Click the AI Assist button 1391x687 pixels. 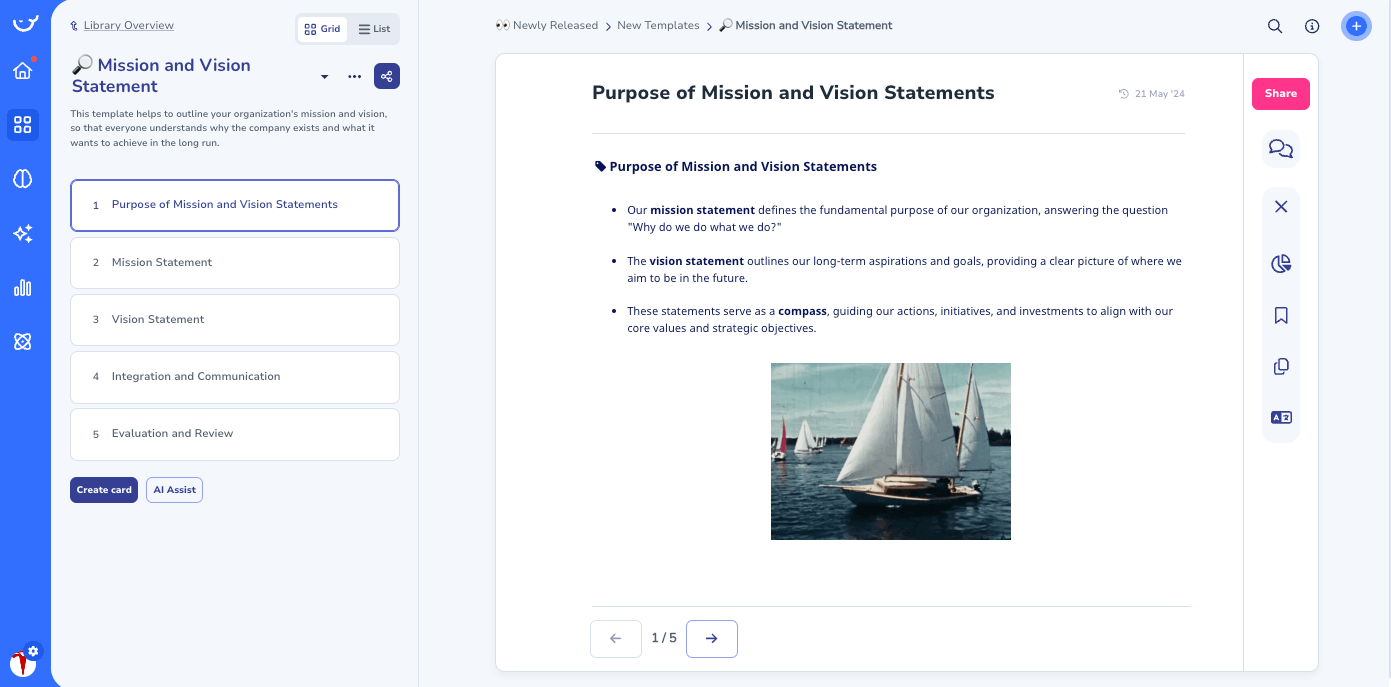click(174, 490)
